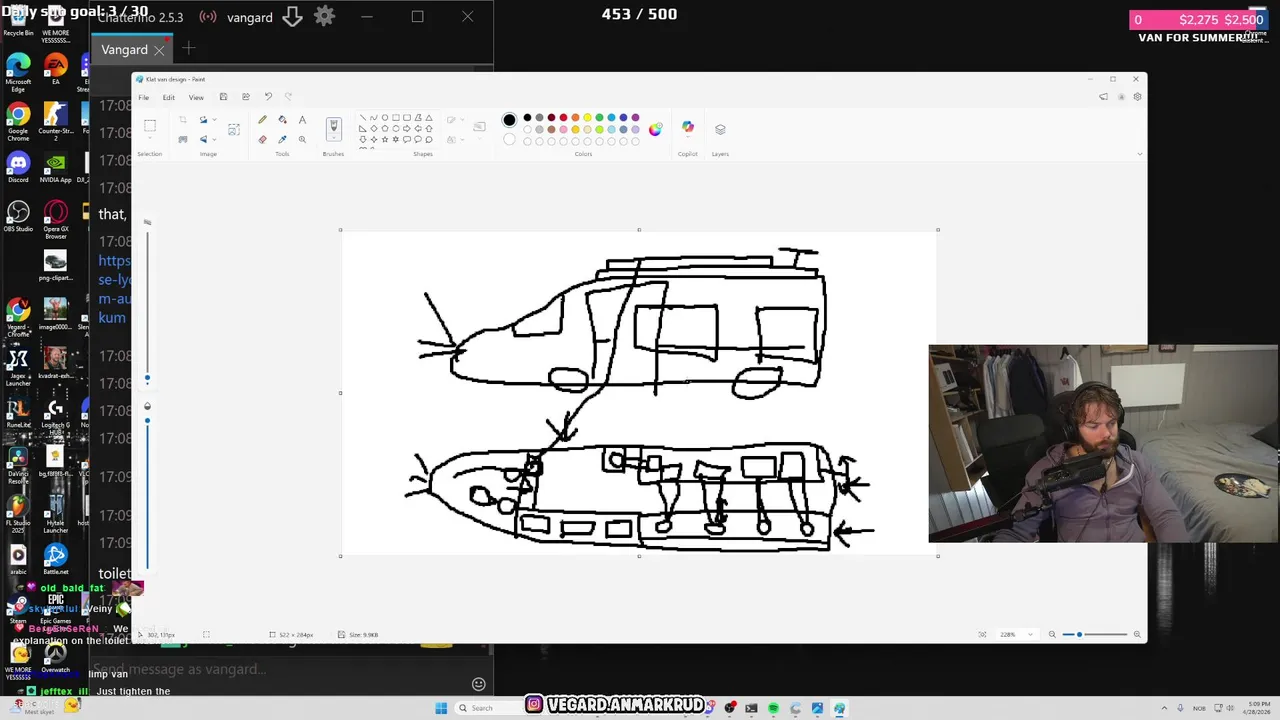This screenshot has height=720, width=1280.
Task: Select the Fill bucket tool
Action: point(282,120)
